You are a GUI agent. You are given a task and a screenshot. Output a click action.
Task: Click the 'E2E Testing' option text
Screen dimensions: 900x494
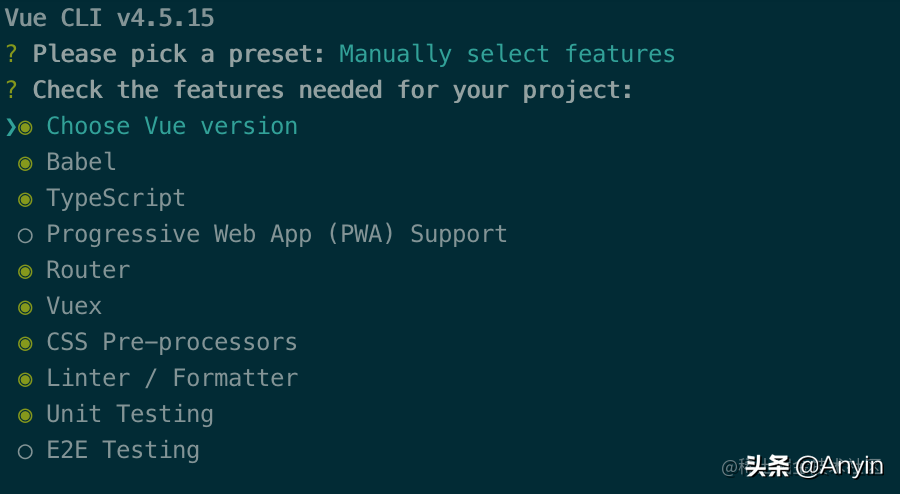pyautogui.click(x=123, y=450)
